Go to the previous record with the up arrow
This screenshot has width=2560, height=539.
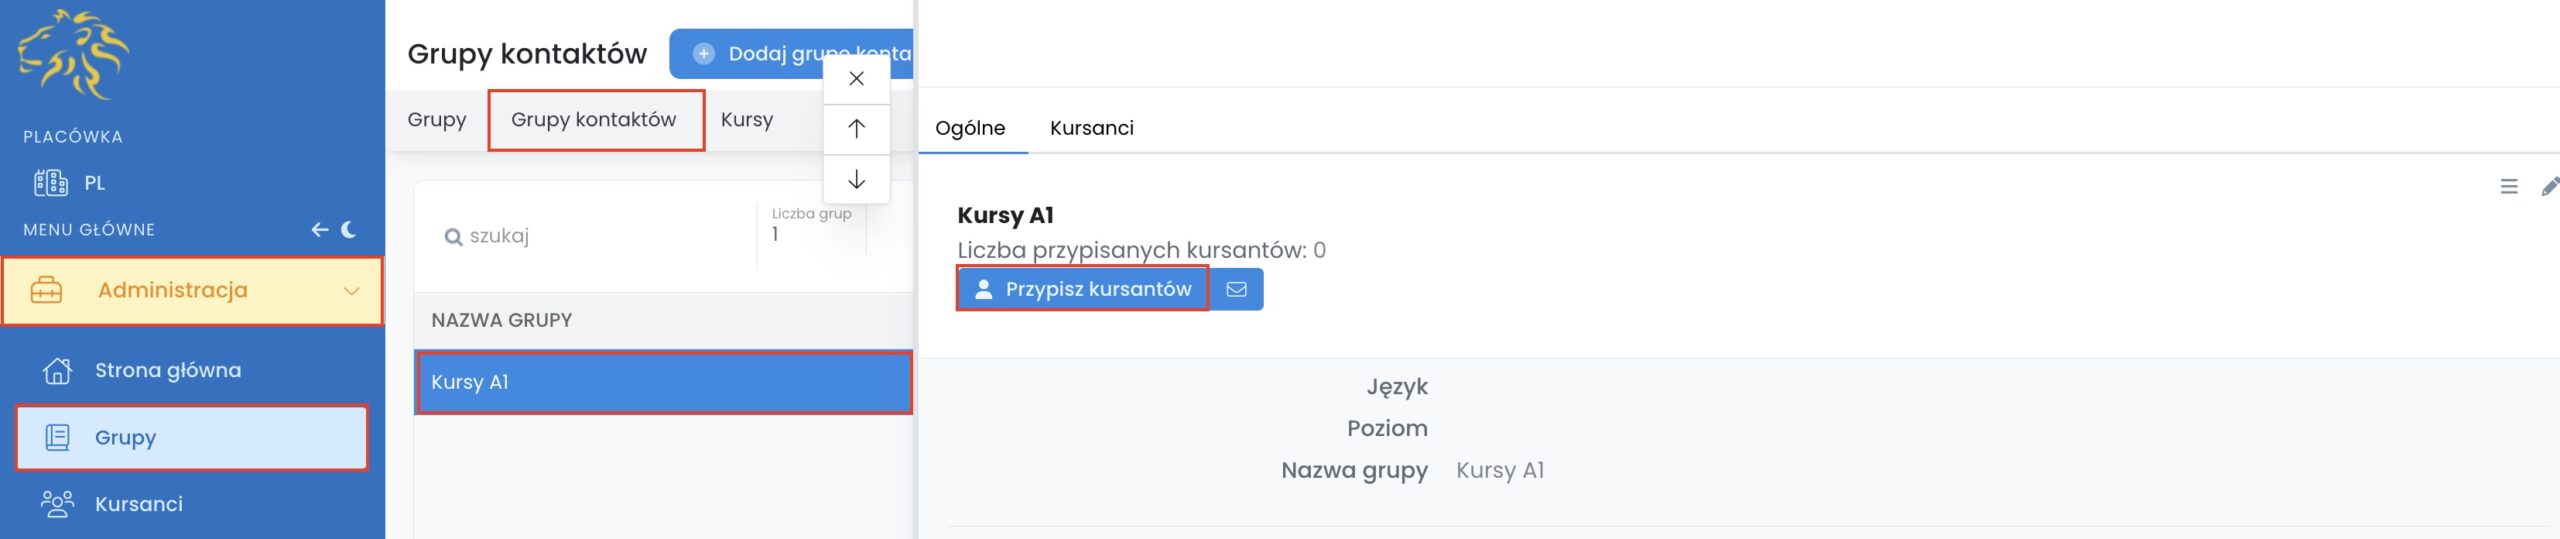(x=856, y=129)
